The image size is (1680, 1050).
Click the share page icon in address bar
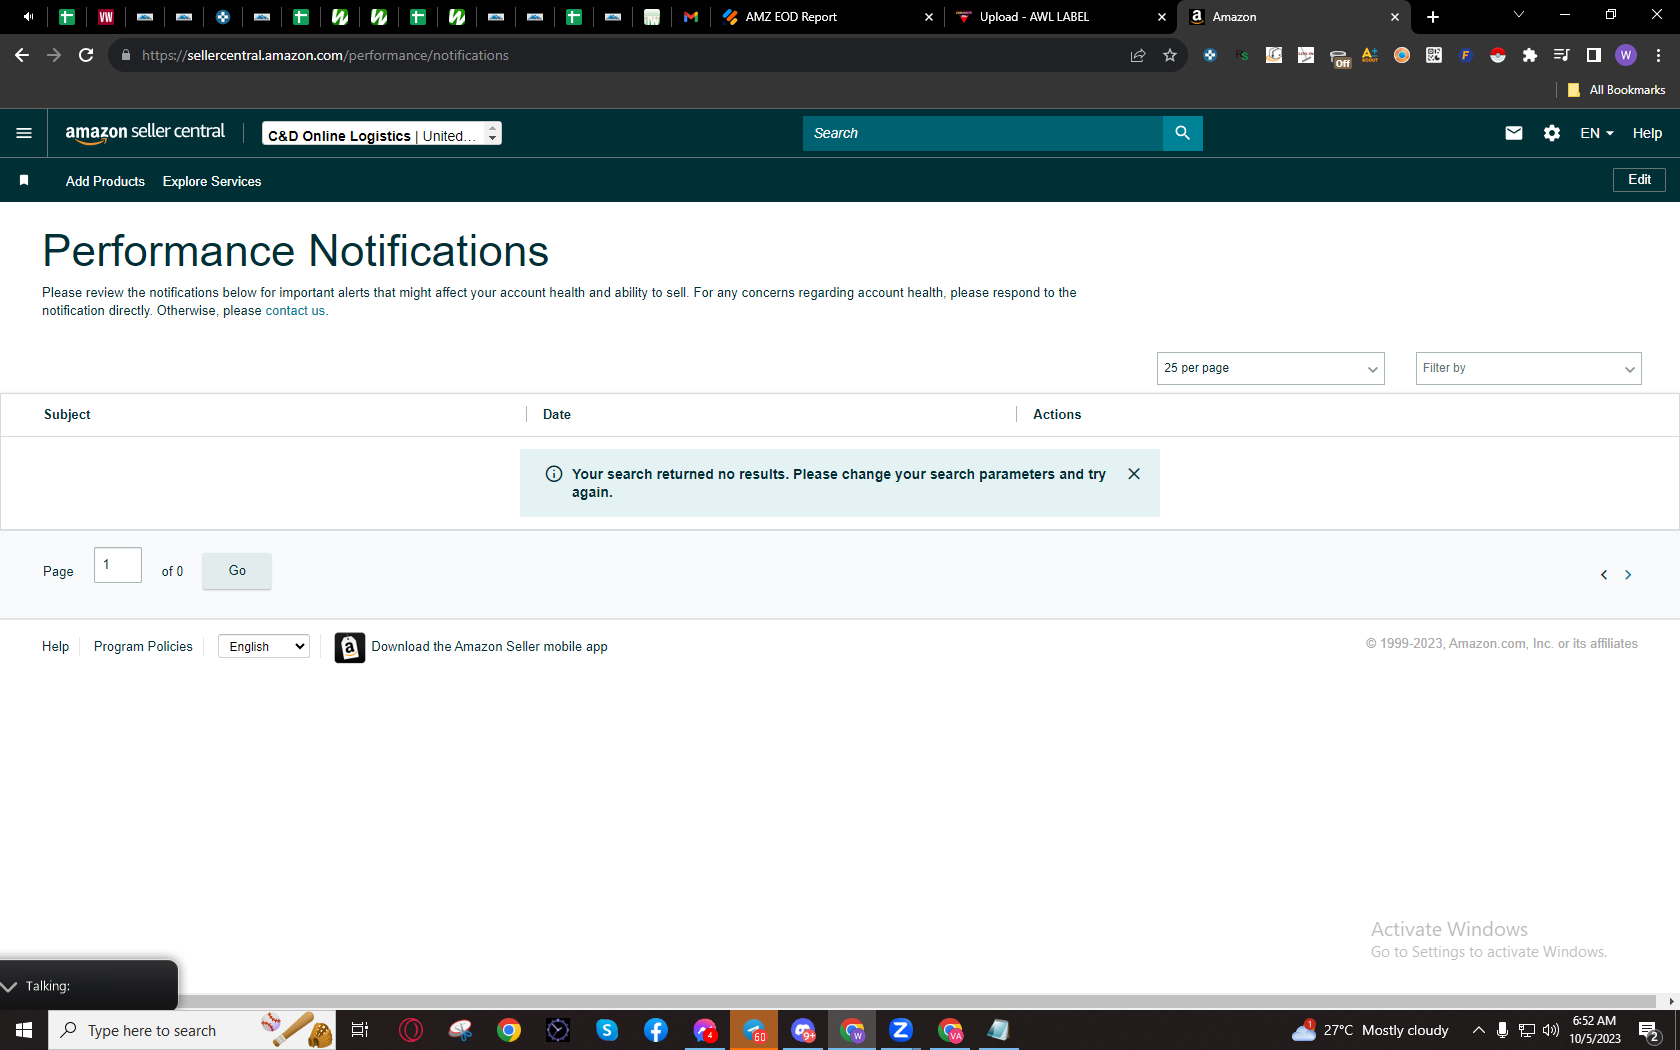(x=1138, y=55)
